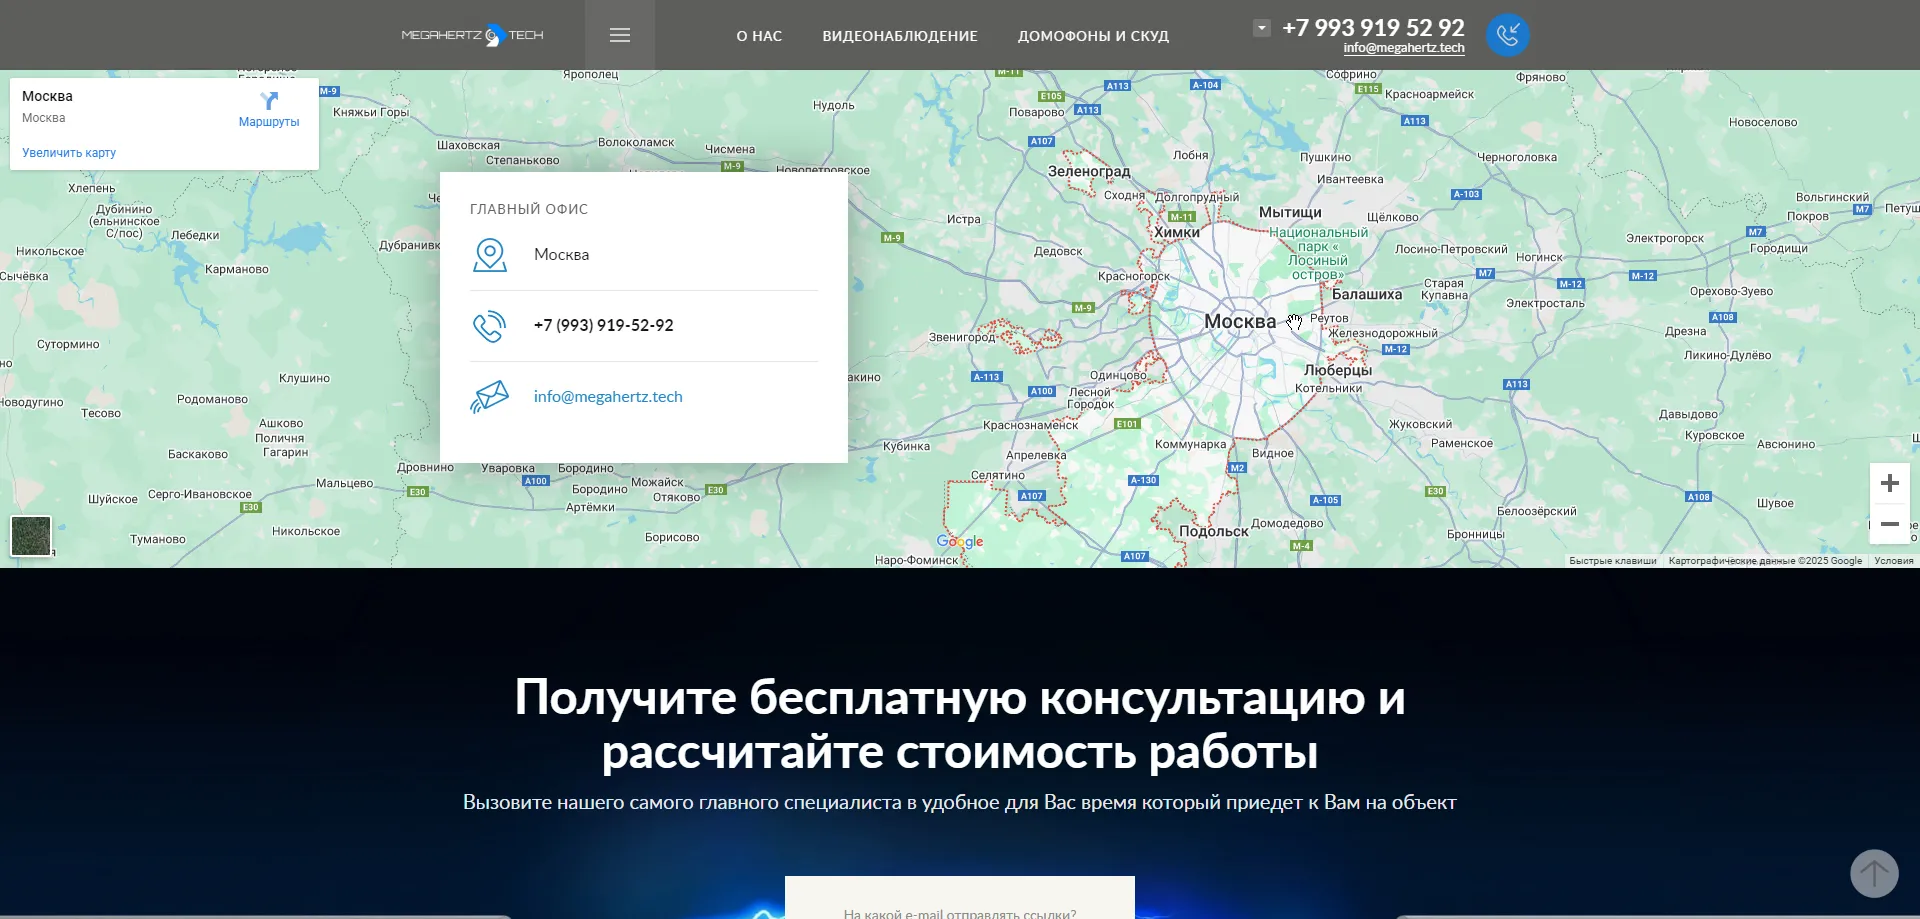Screen dimensions: 1920x919
Task: Zoom out the map with minus button
Action: pos(1890,524)
